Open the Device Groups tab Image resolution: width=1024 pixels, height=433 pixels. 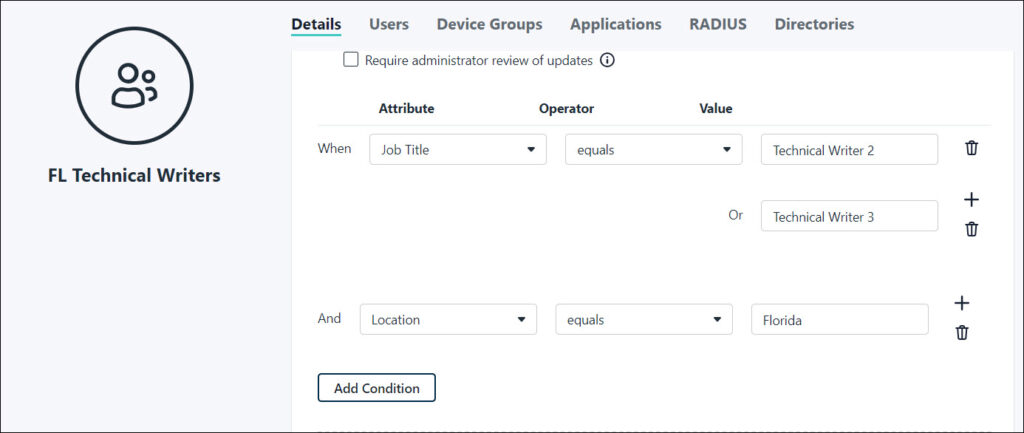489,24
